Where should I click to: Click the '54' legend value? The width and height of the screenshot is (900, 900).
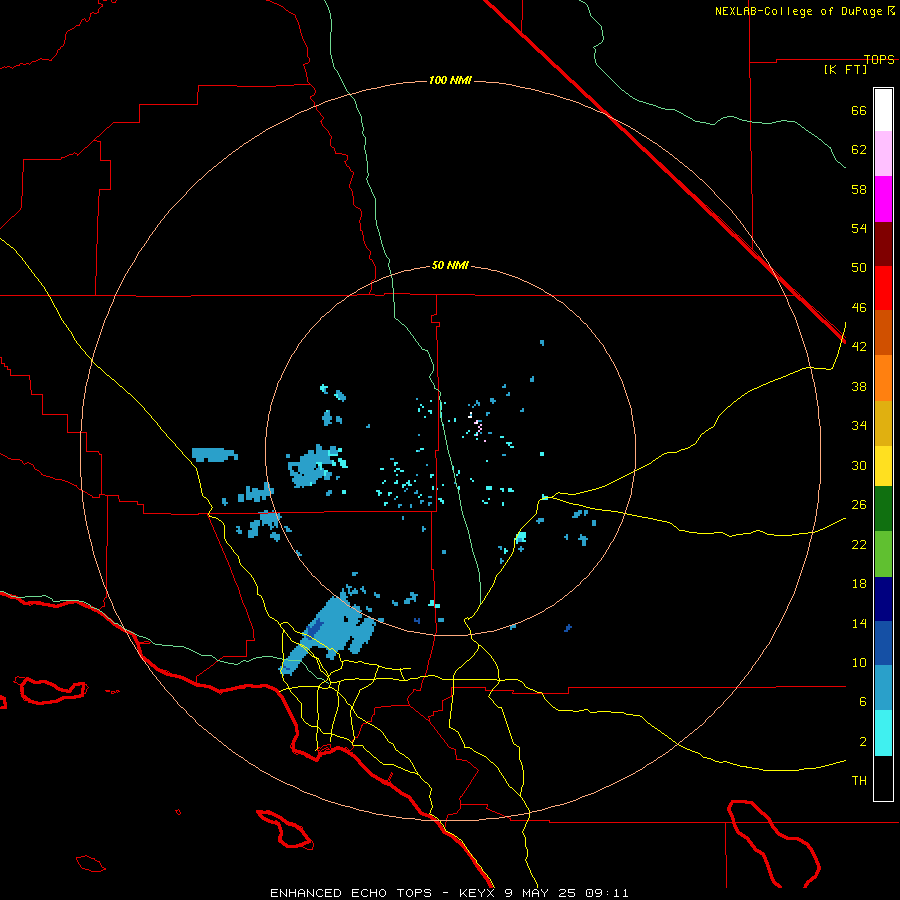[x=859, y=228]
